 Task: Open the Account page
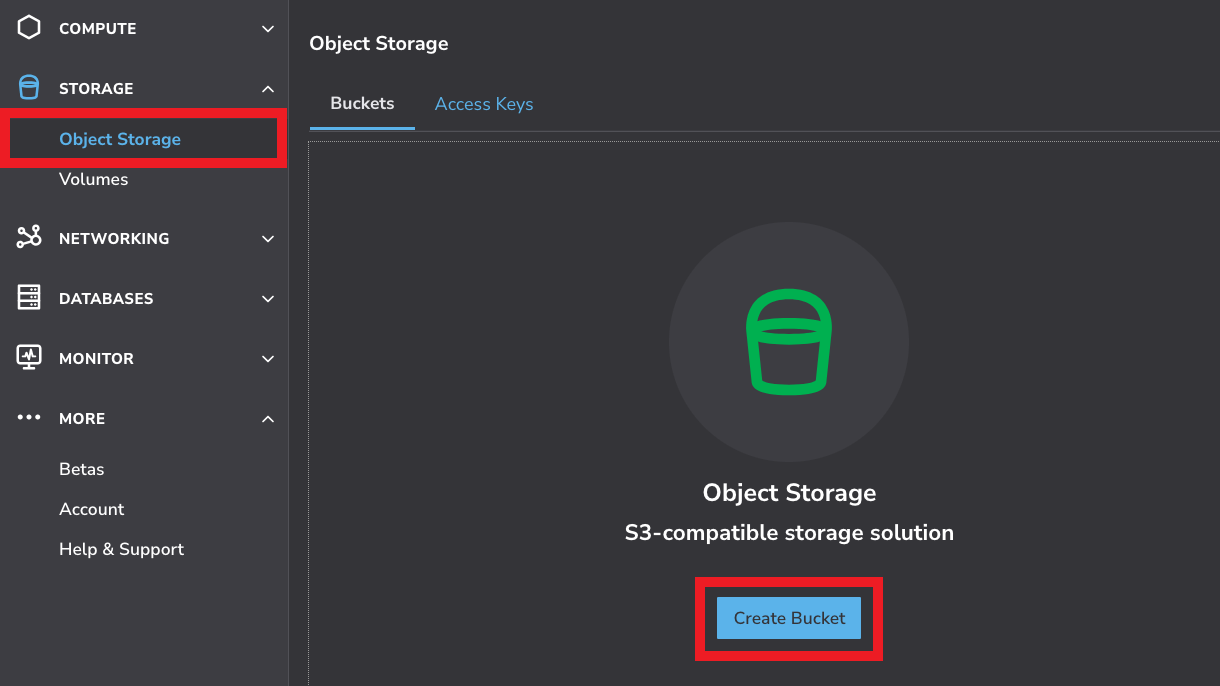point(92,509)
